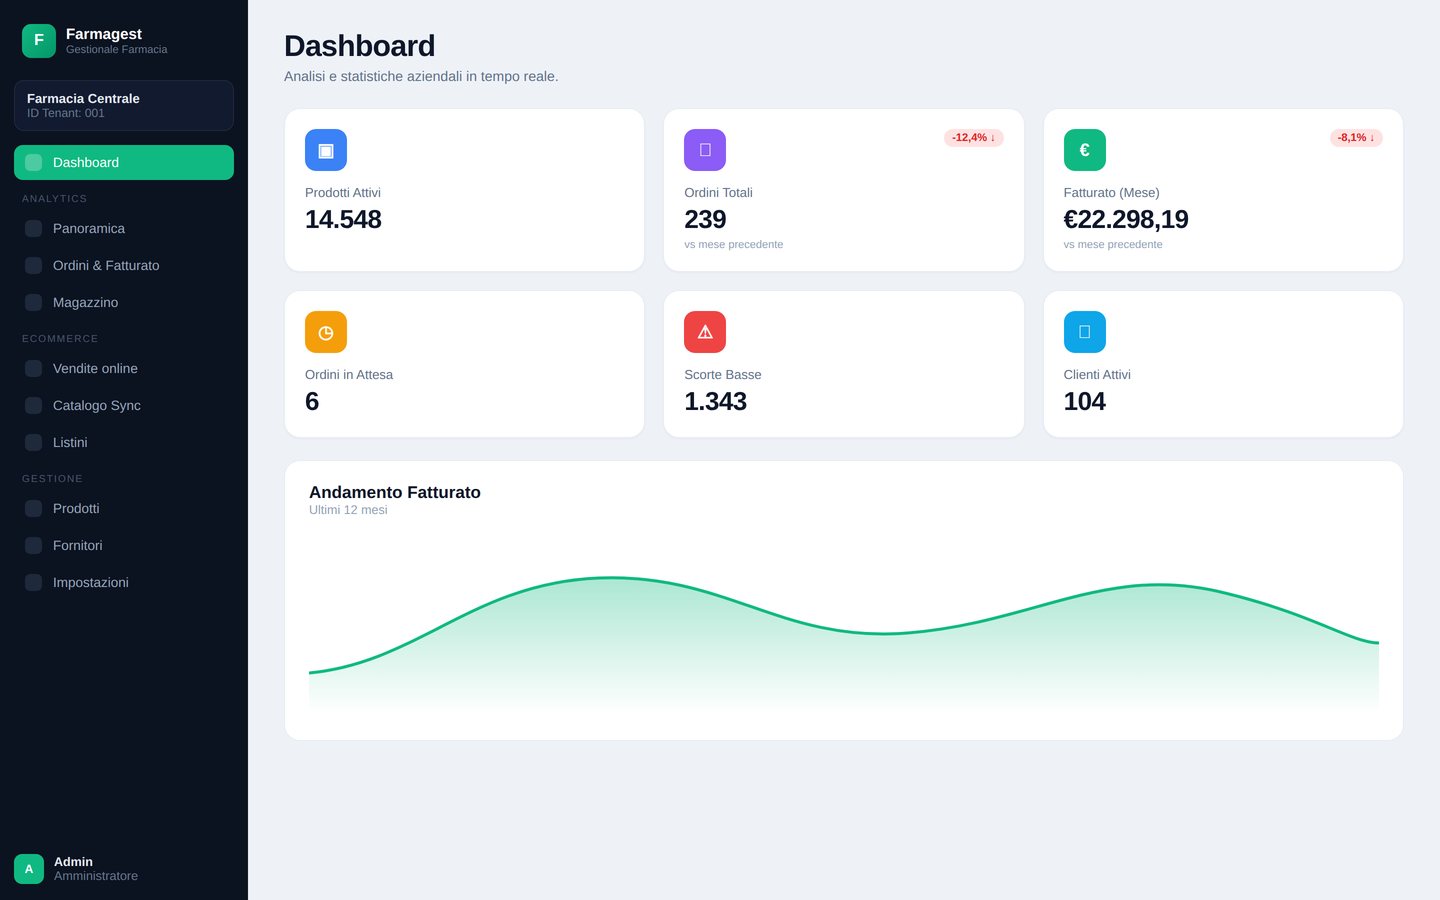Click the Farmagest green F logo
1440x900 pixels.
(39, 41)
